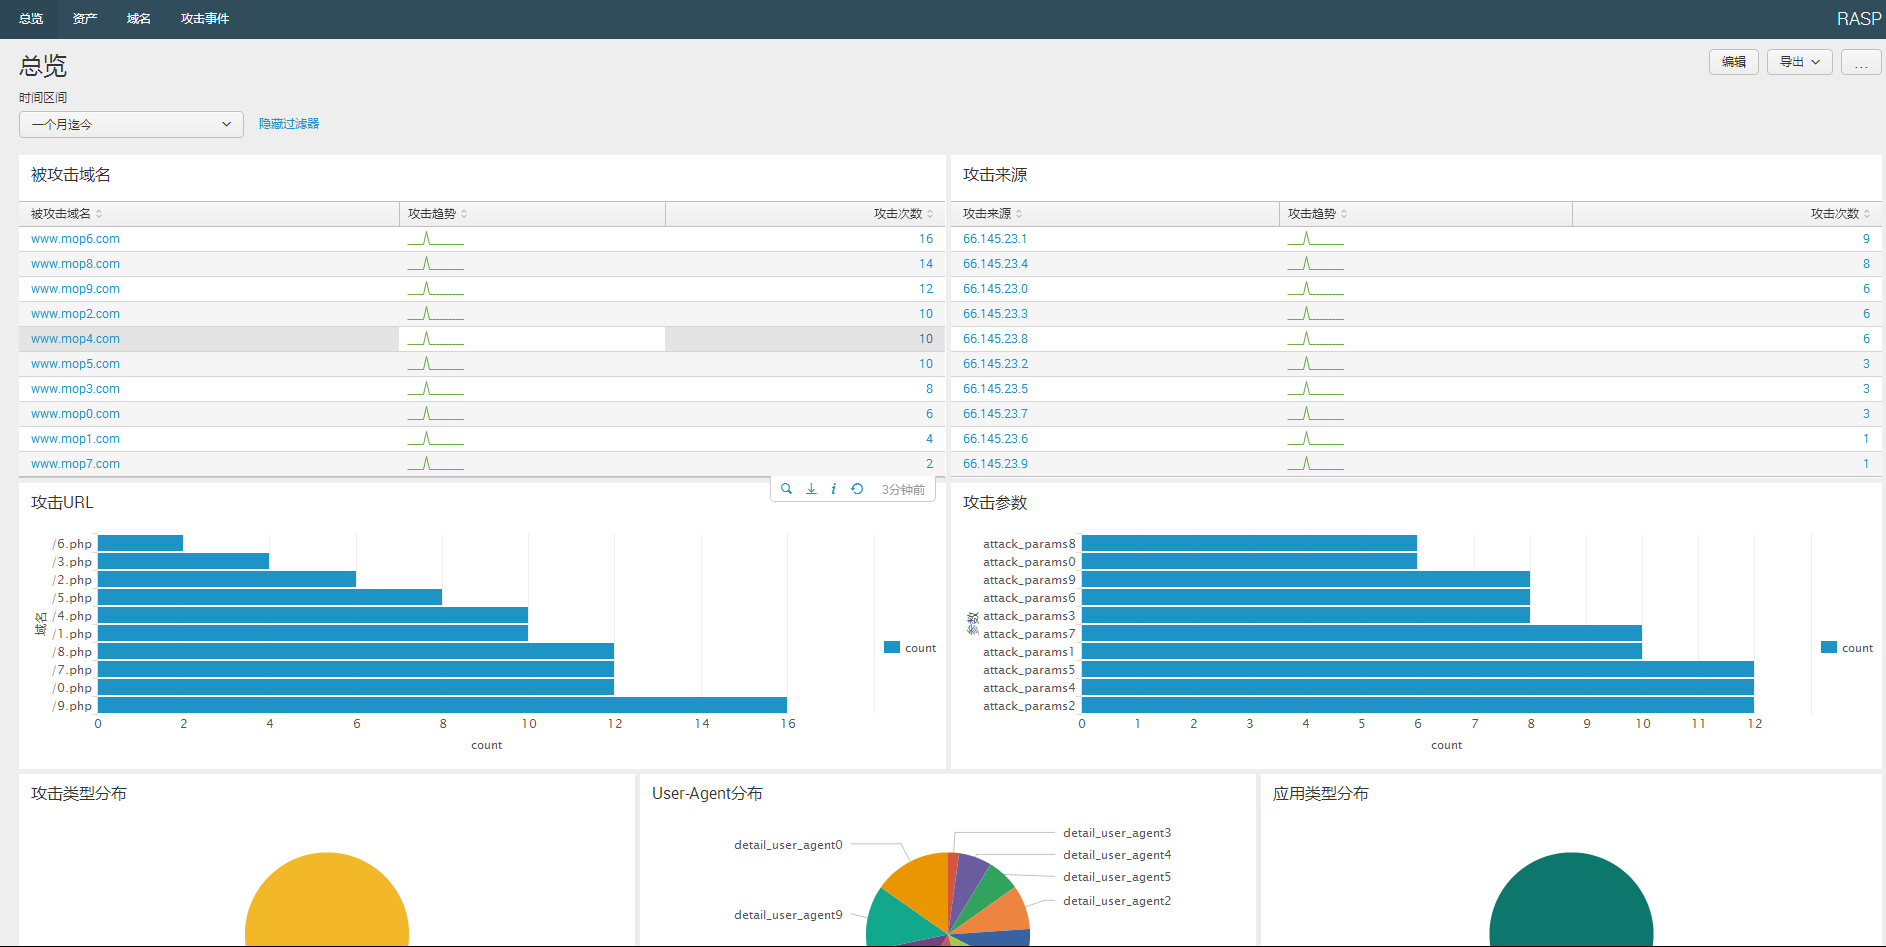
Task: Click the CSV download icon on 攻击URL panel
Action: click(x=810, y=488)
